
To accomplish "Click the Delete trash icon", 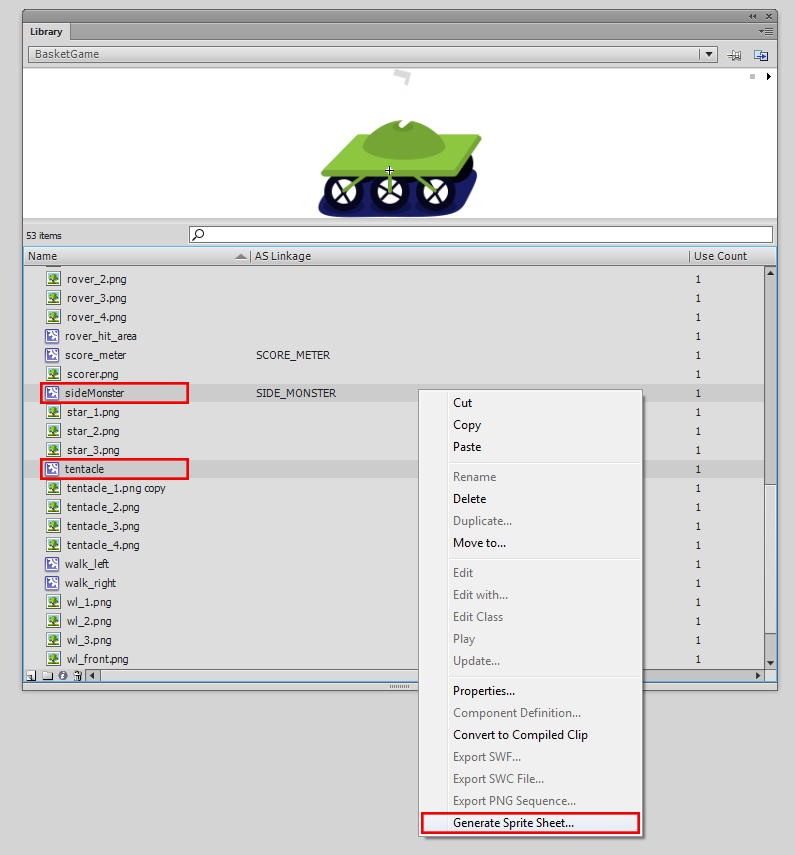I will click(77, 676).
